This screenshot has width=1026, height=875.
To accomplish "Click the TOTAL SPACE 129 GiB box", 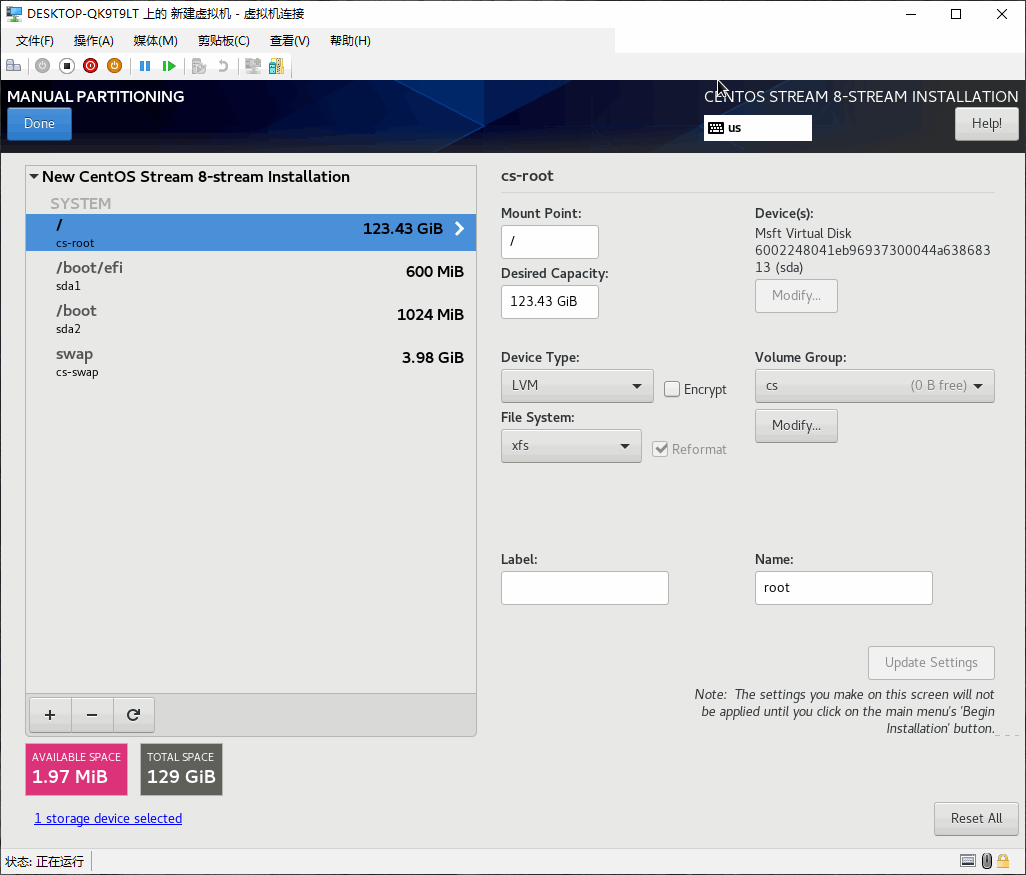I will [181, 769].
